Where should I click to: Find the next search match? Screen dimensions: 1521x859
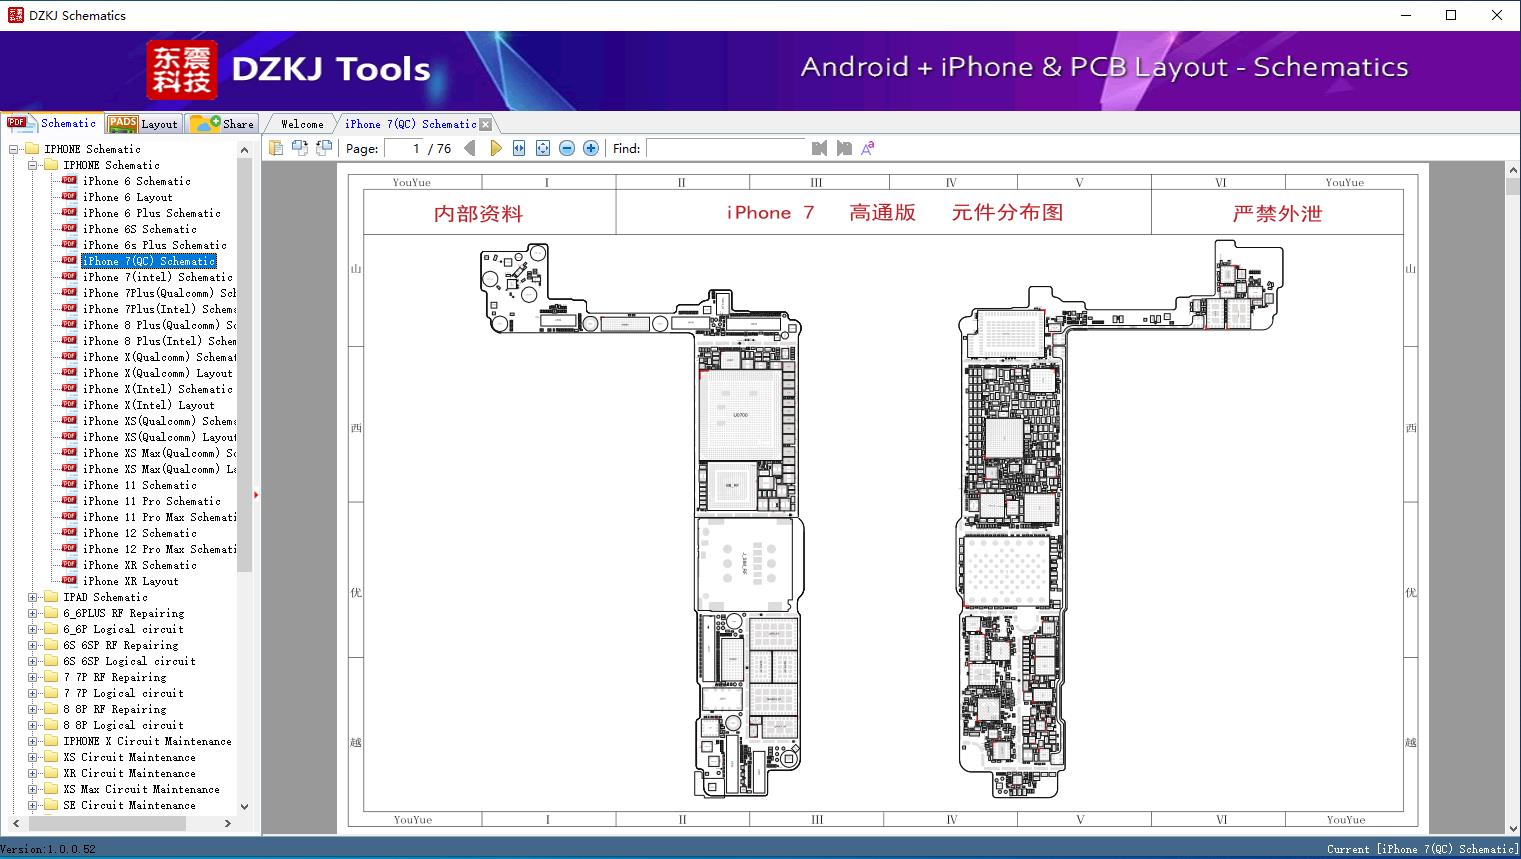click(844, 148)
